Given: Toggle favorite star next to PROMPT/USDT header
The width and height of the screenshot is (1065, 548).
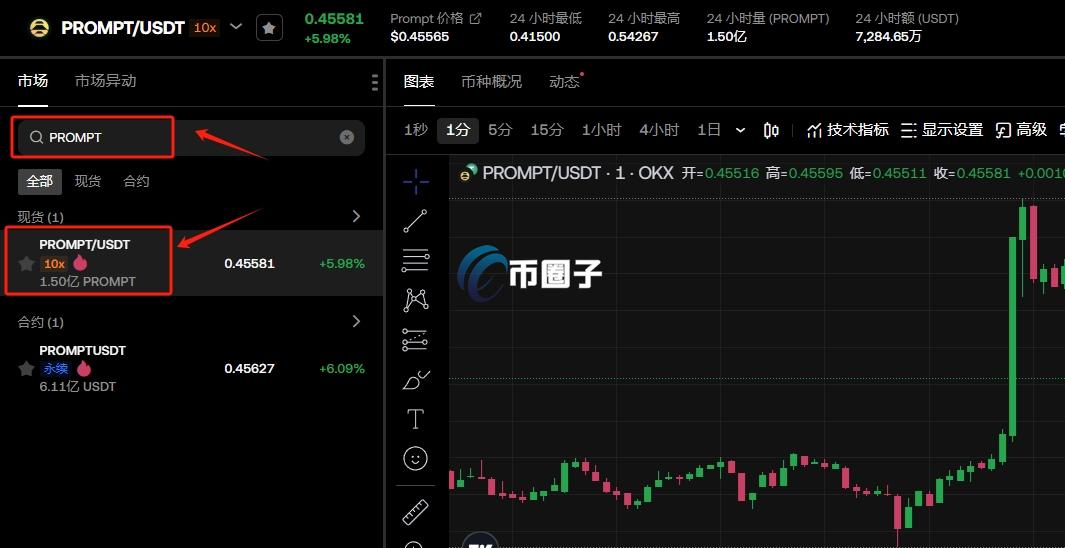Looking at the screenshot, I should (269, 28).
